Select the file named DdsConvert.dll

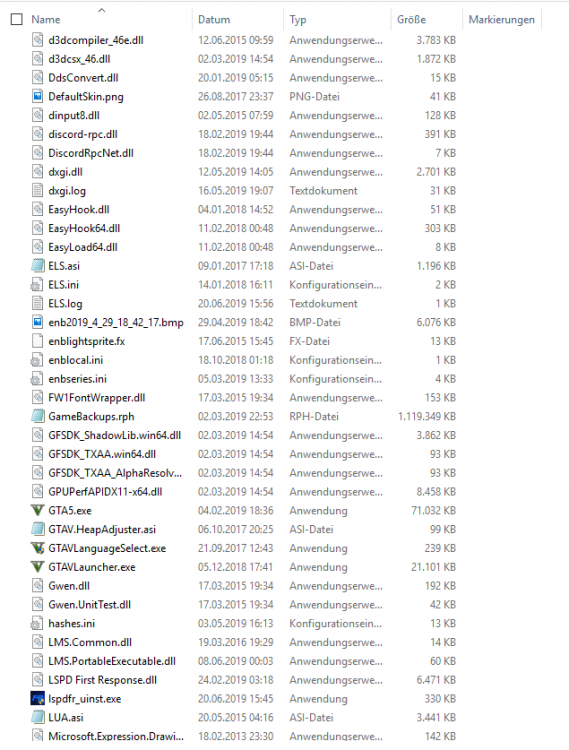tap(83, 77)
